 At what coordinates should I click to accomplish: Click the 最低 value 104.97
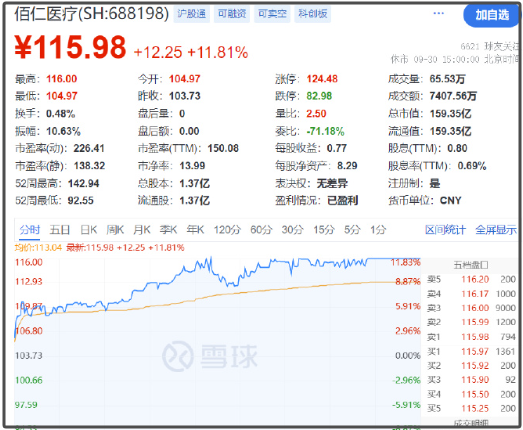click(x=62, y=96)
